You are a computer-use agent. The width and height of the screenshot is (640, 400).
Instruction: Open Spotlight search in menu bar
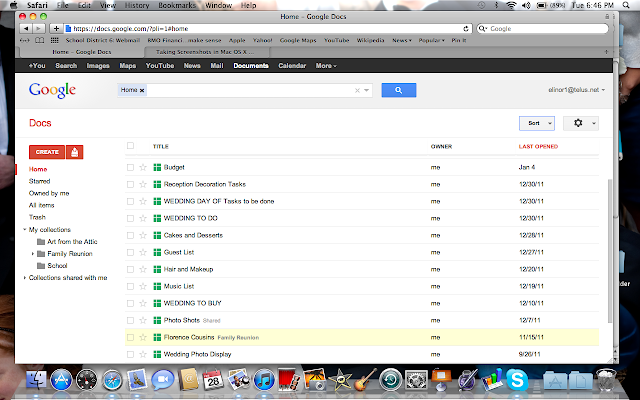pyautogui.click(x=626, y=5)
